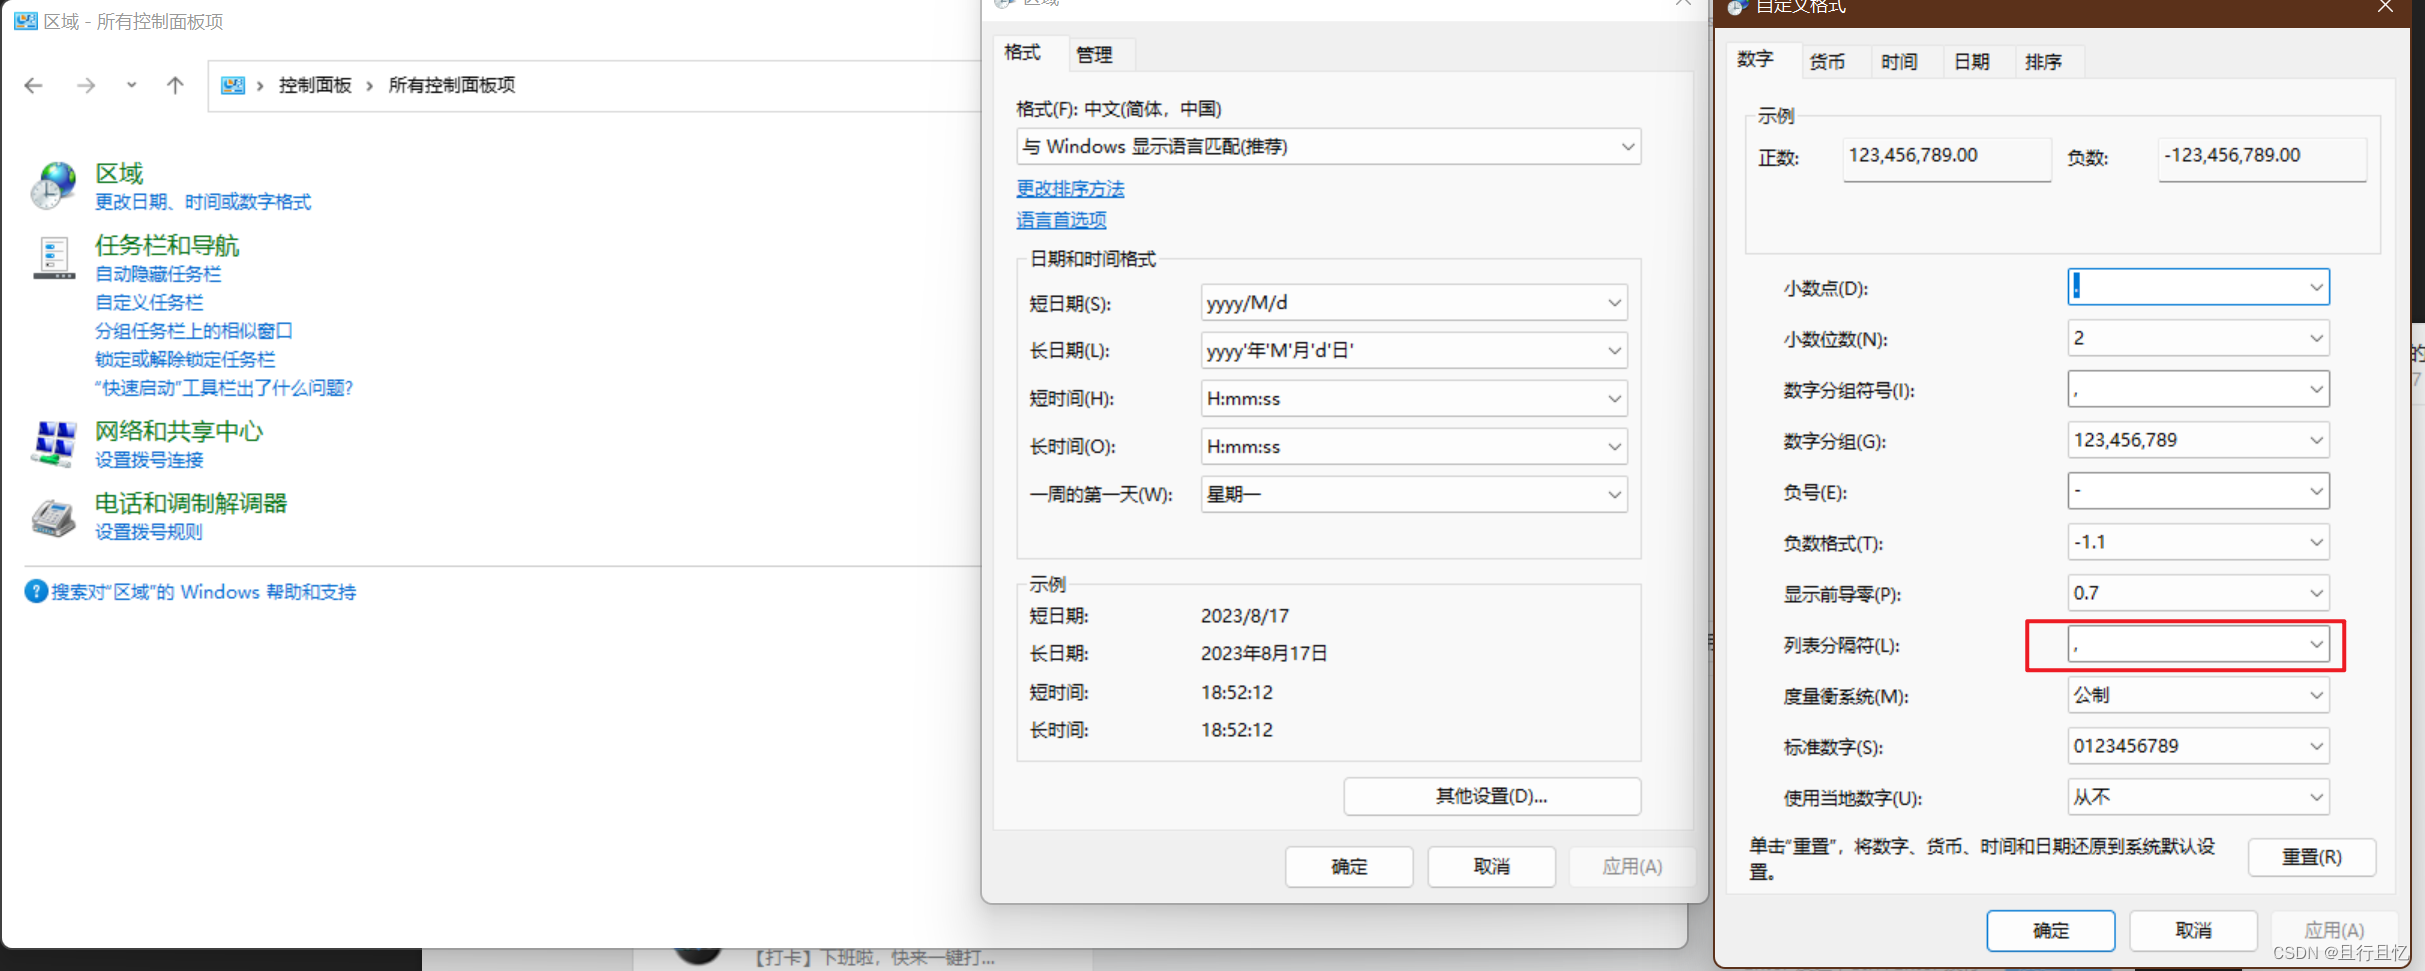Open the 小数位数 dropdown
Viewport: 2425px width, 971px height.
[2198, 338]
